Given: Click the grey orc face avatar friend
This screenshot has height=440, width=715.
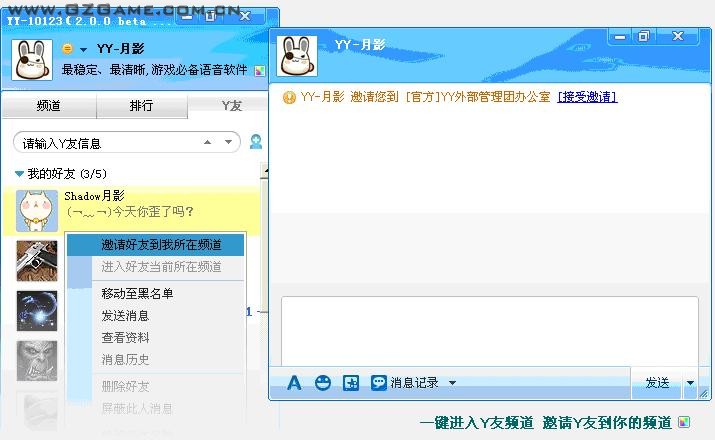Looking at the screenshot, I should (37, 361).
